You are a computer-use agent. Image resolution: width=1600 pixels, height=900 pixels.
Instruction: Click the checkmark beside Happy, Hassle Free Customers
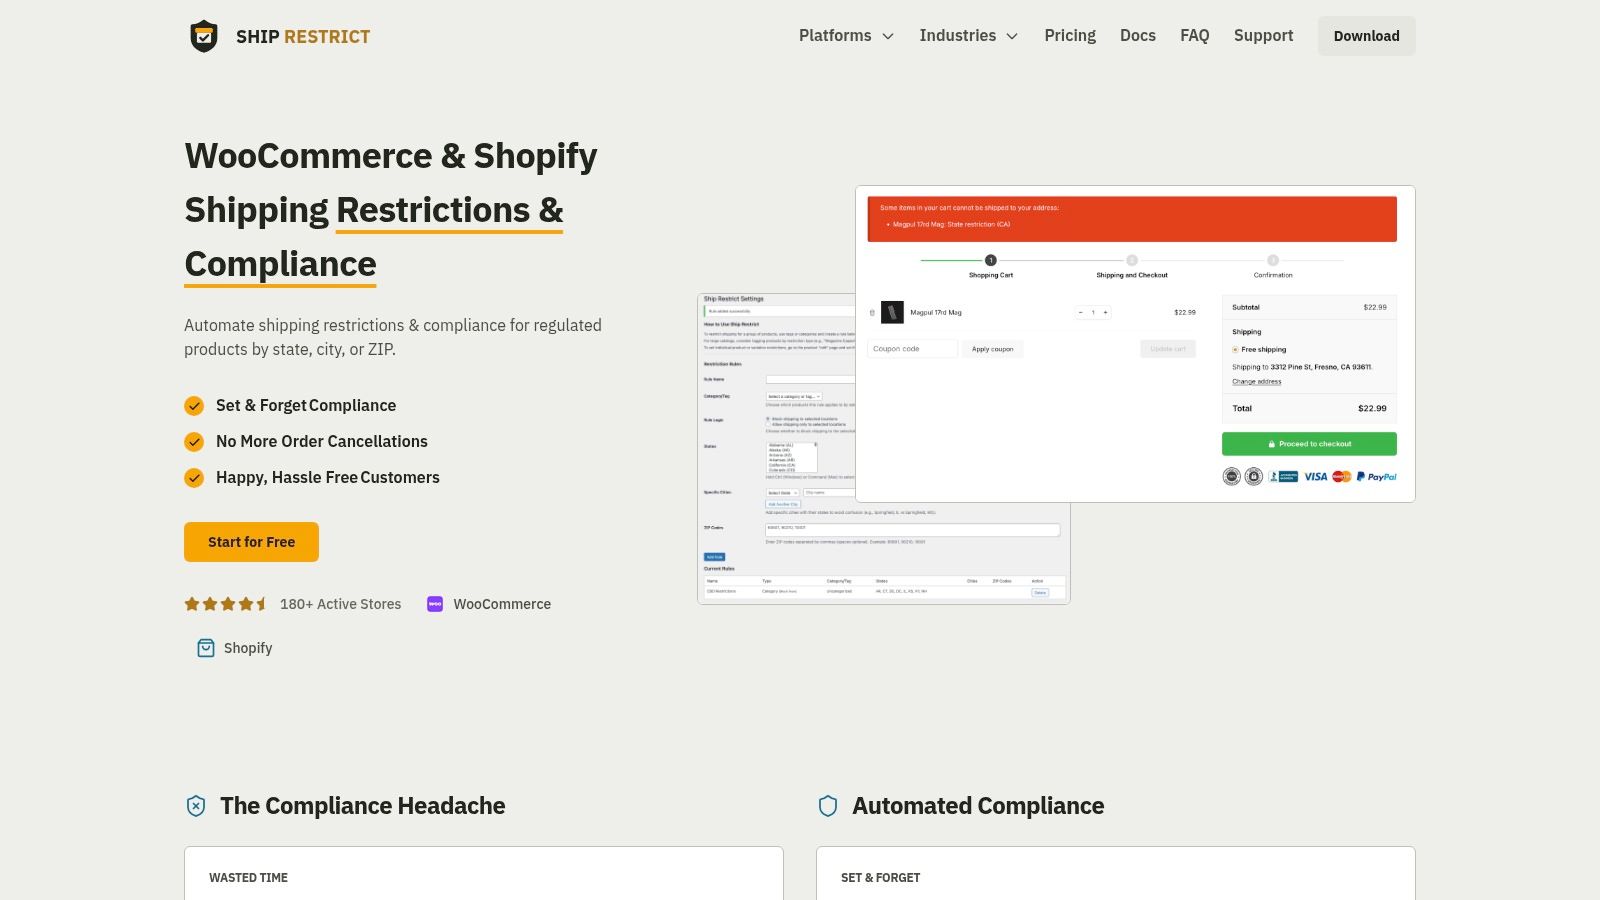194,478
